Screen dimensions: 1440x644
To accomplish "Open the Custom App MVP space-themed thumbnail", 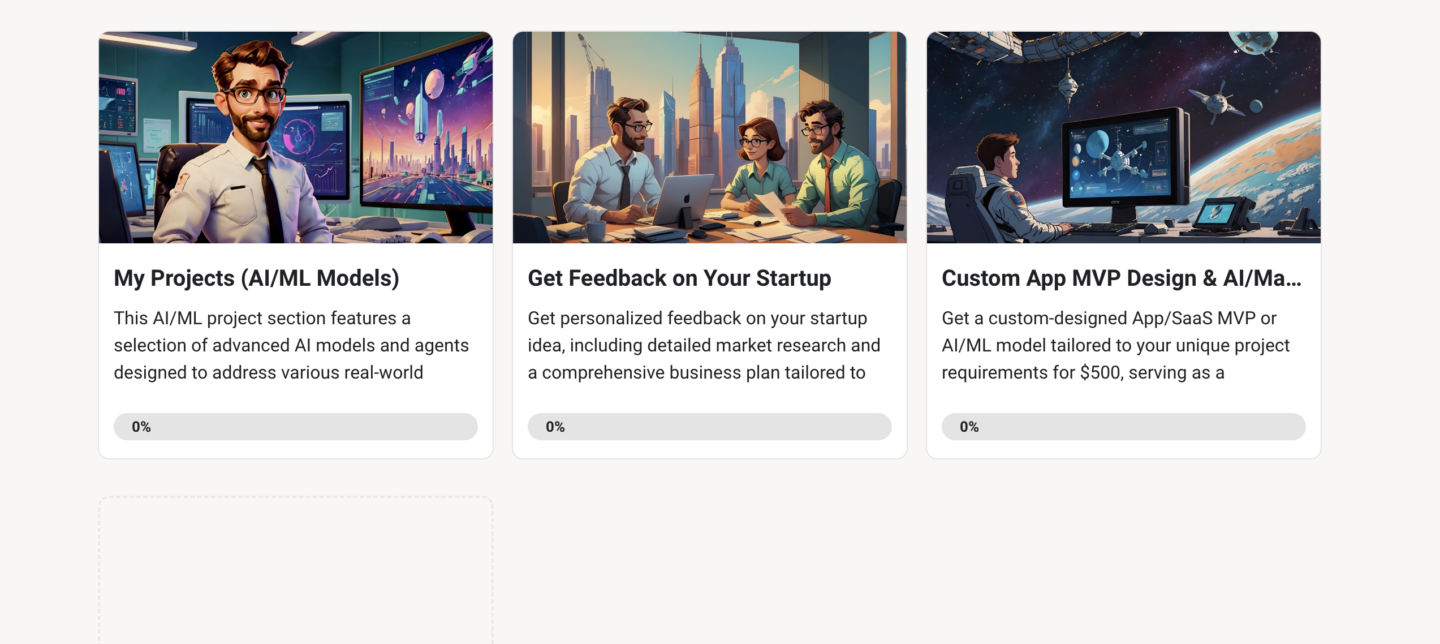I will [x=1124, y=137].
